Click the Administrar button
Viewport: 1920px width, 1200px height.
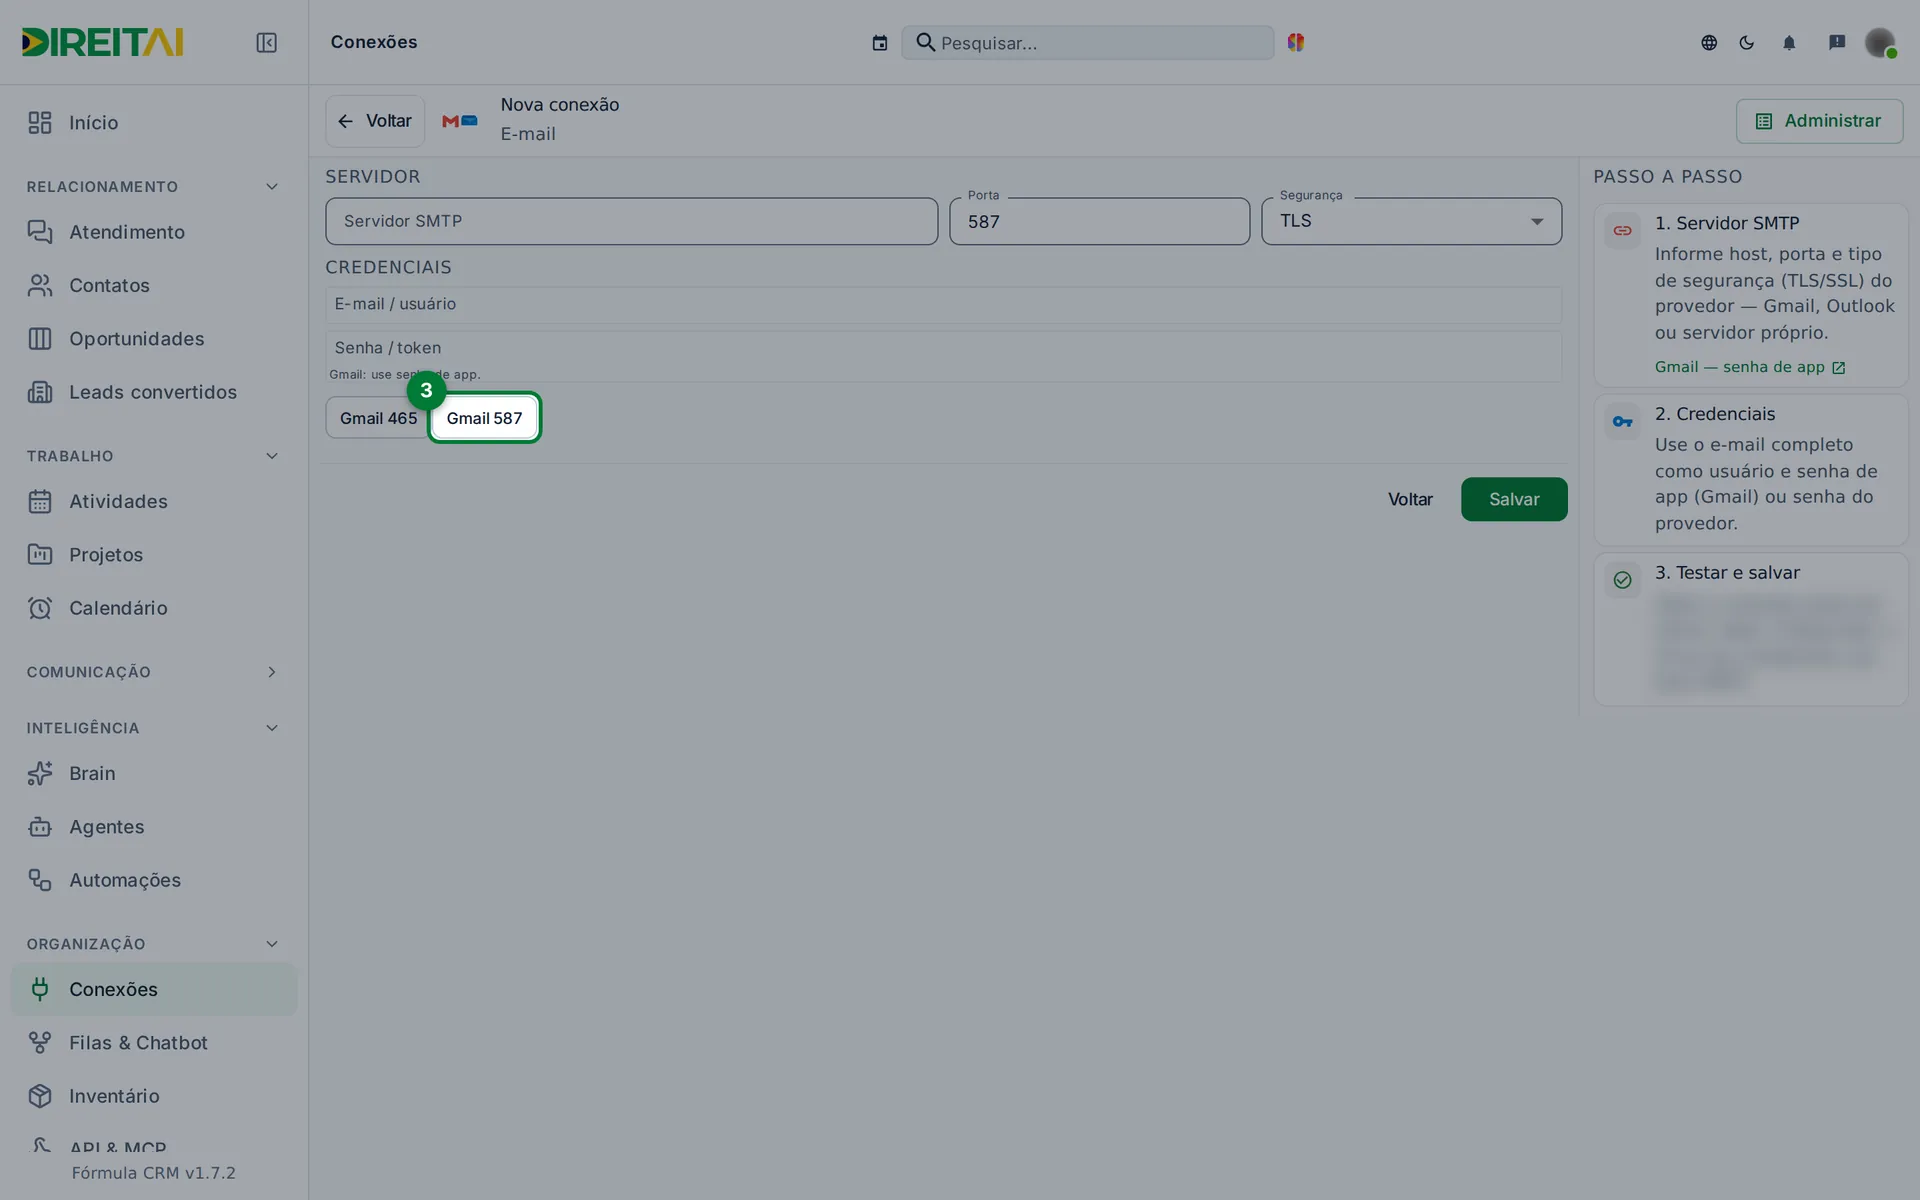(1819, 121)
